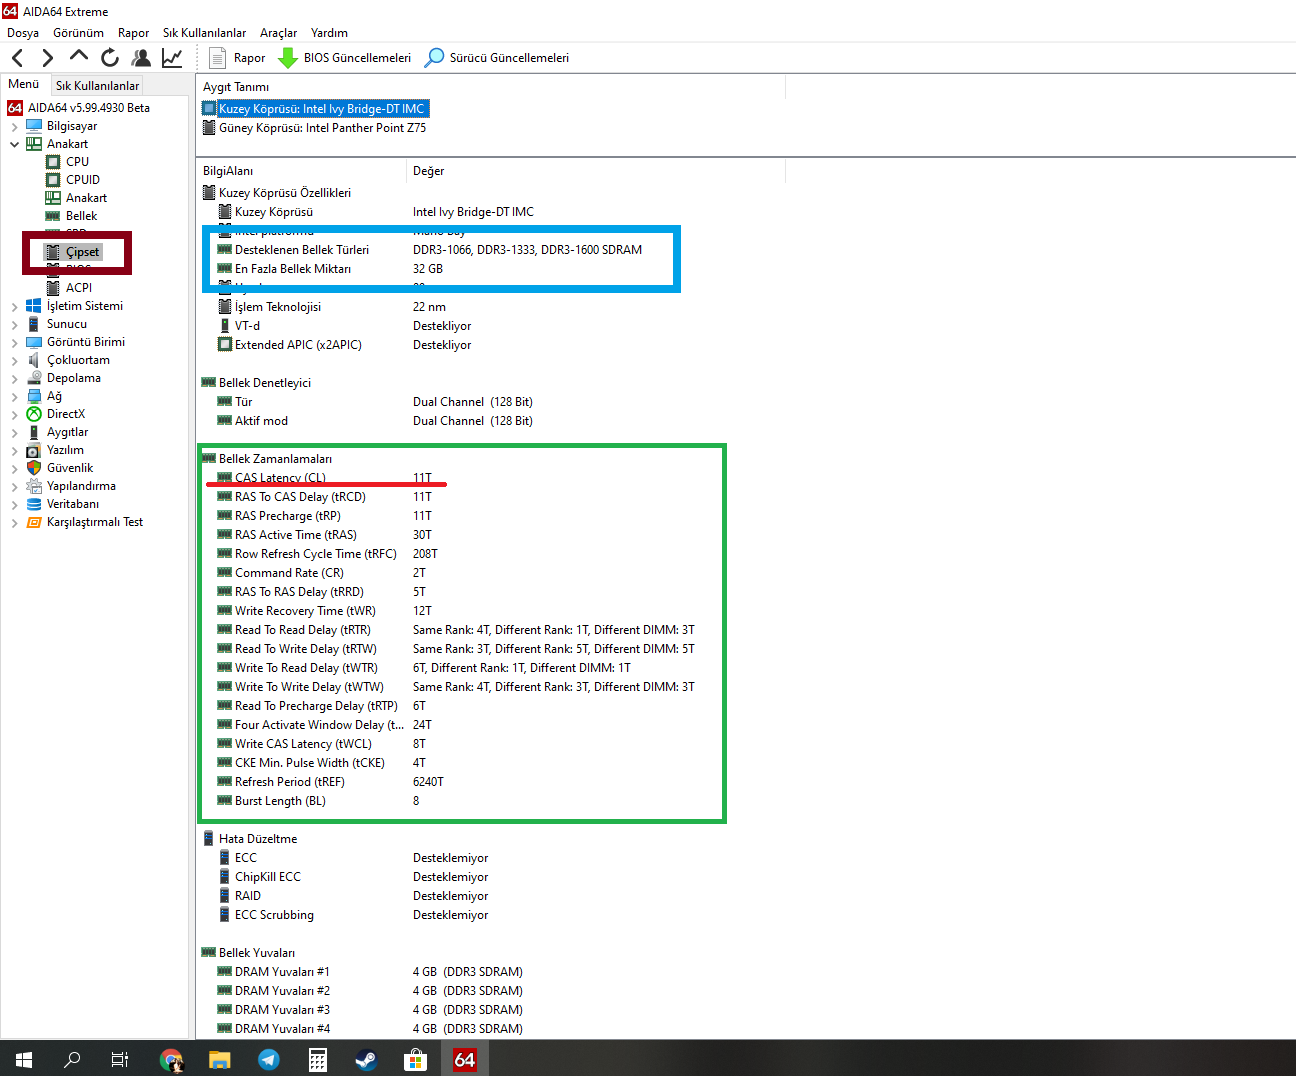Expand the İşletim Sistemi tree node

[x=14, y=306]
